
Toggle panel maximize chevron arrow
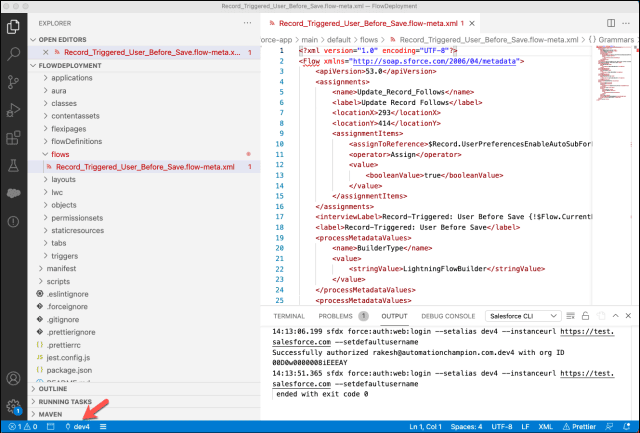coord(616,316)
